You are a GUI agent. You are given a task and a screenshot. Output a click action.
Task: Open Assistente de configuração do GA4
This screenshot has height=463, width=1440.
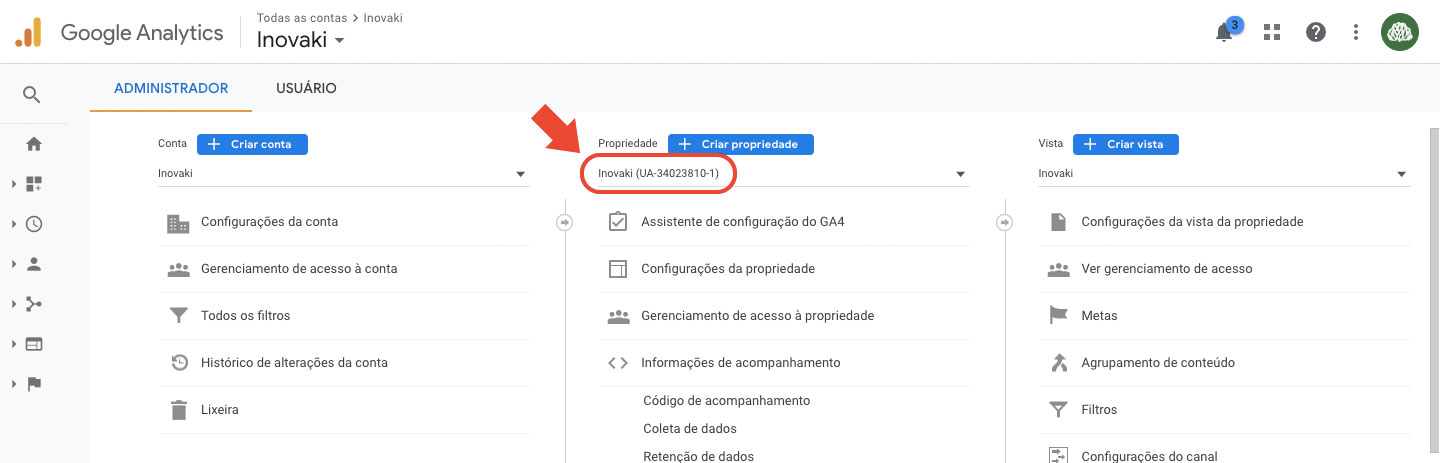pyautogui.click(x=742, y=222)
